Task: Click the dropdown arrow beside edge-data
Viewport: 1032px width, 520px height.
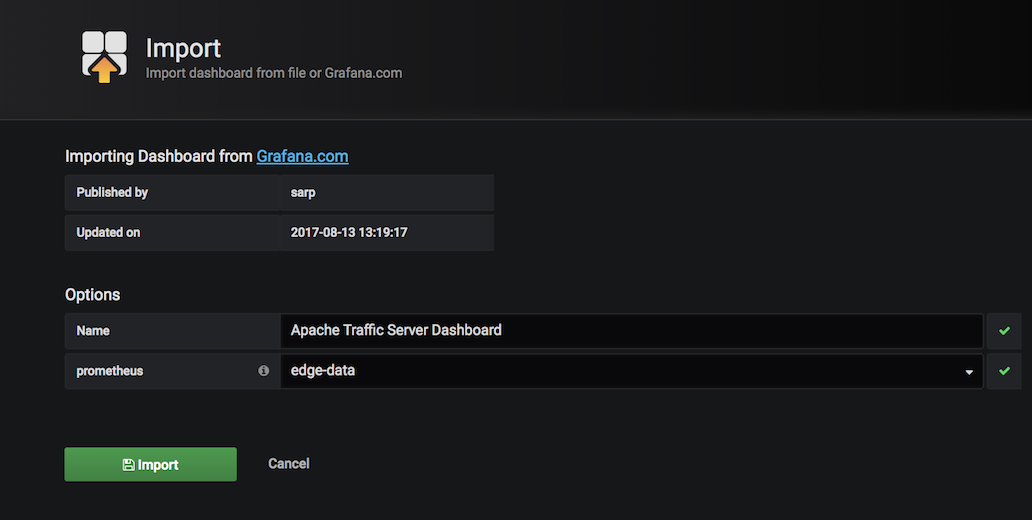Action: pos(969,372)
